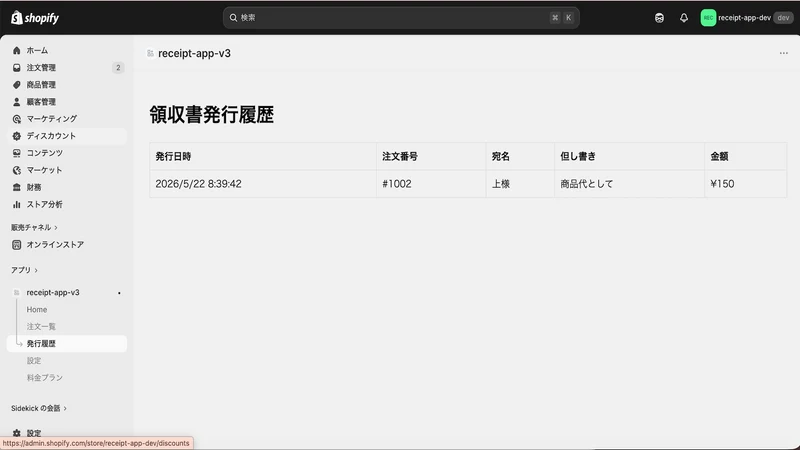
Task: Click the receipt-app-v3 header app icon
Action: tap(150, 53)
